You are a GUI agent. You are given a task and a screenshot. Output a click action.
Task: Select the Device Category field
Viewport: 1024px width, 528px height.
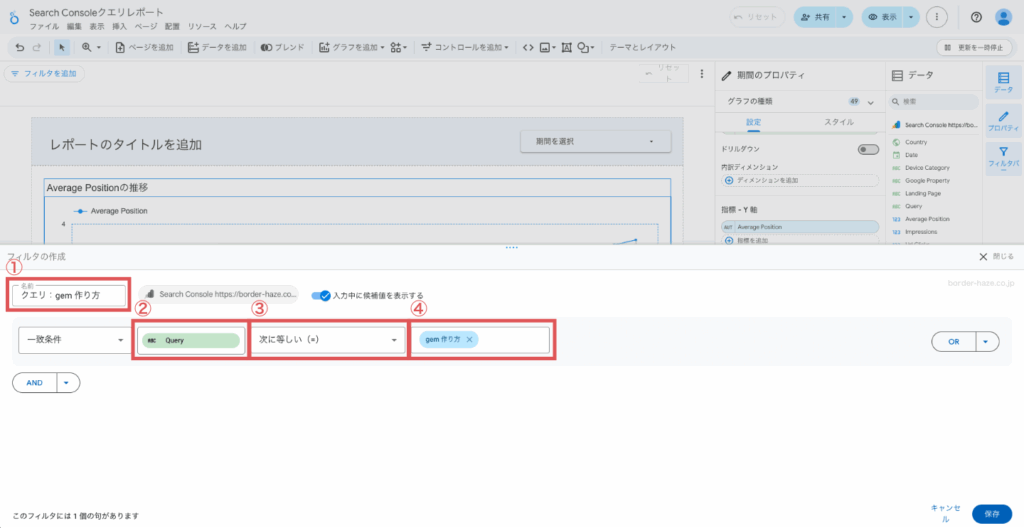coord(927,168)
